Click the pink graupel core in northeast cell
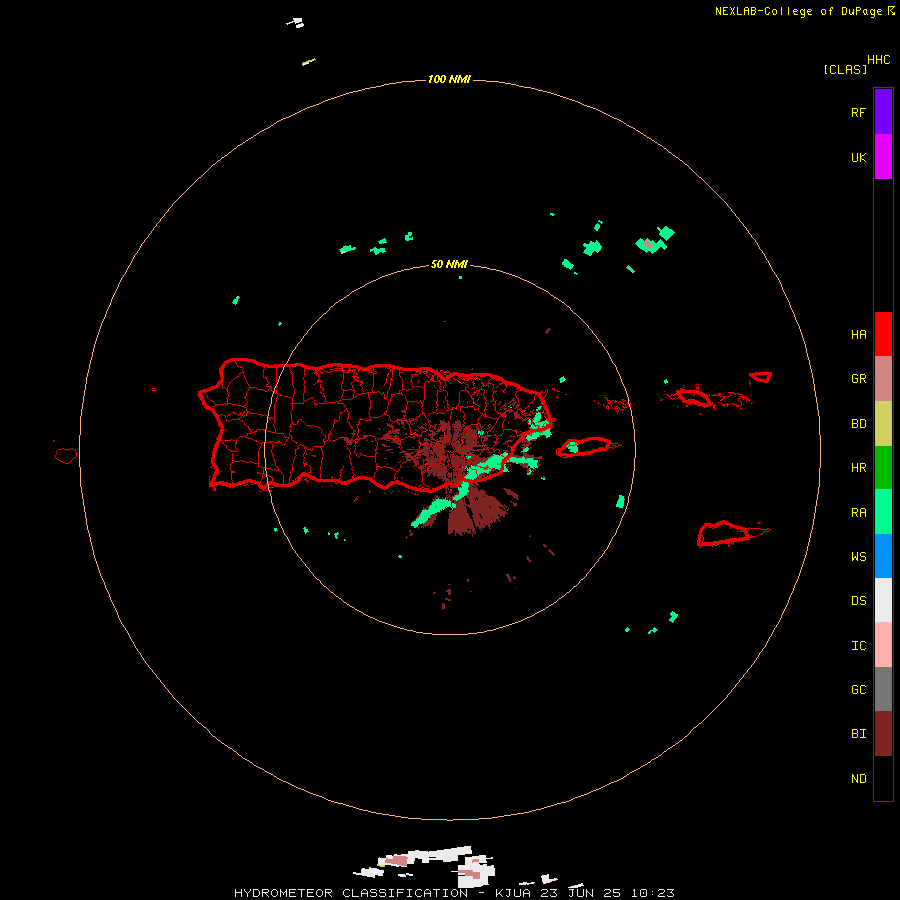The width and height of the screenshot is (900, 900). click(x=649, y=245)
